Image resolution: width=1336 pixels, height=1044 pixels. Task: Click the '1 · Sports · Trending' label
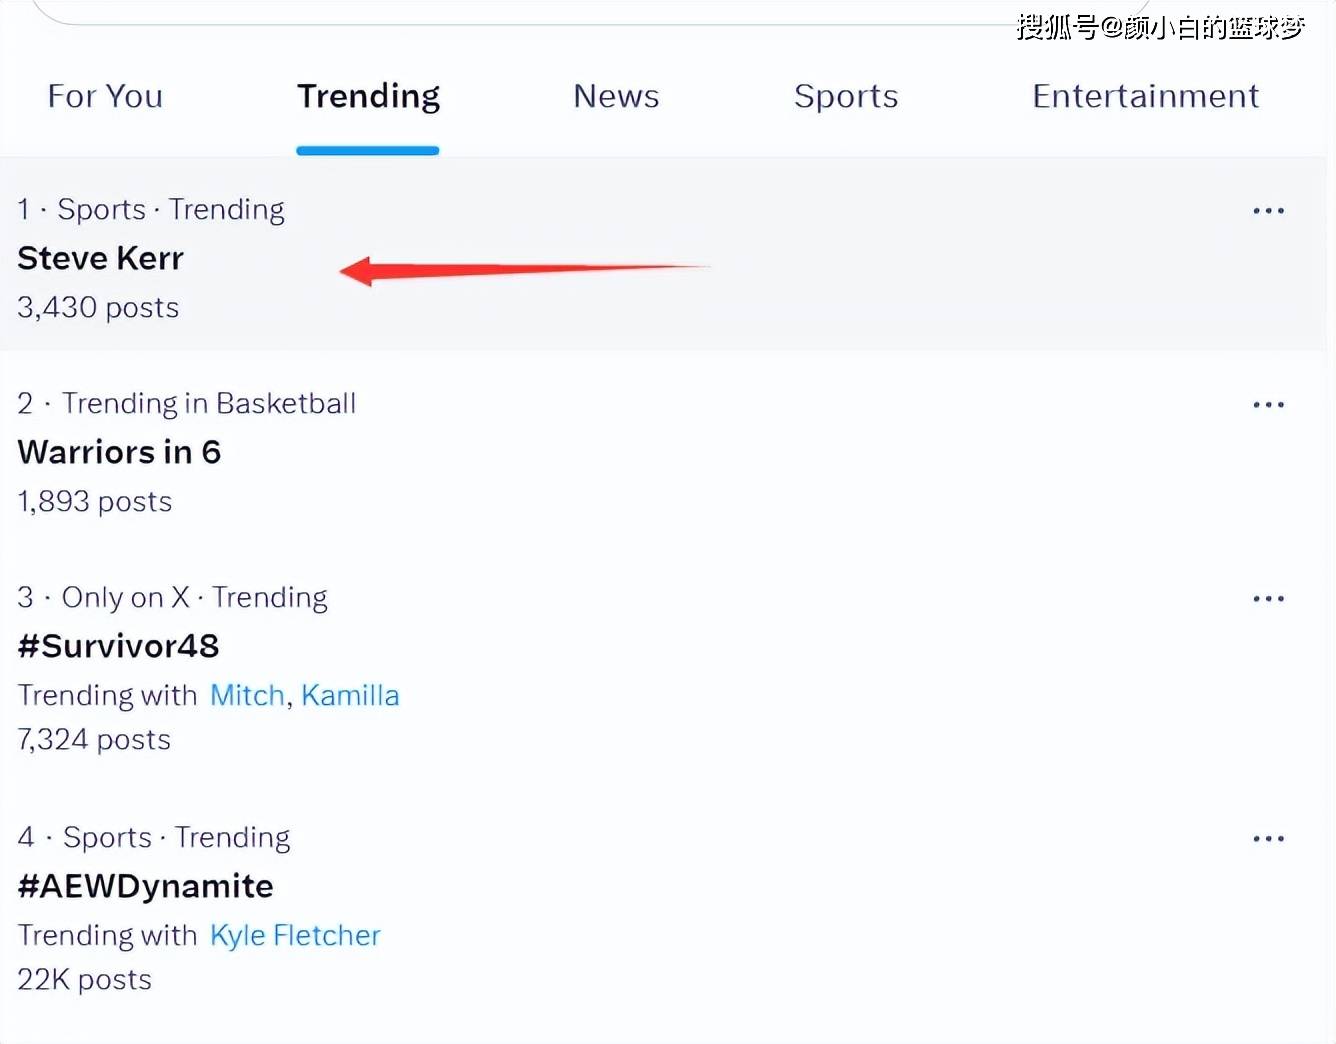pyautogui.click(x=151, y=209)
